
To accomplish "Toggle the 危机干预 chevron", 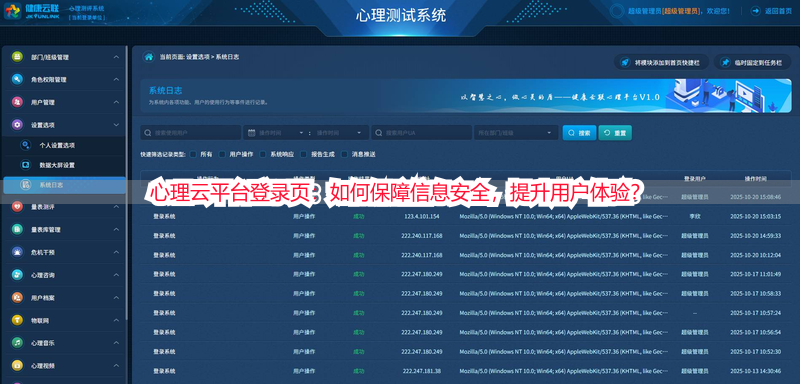I will tap(116, 252).
